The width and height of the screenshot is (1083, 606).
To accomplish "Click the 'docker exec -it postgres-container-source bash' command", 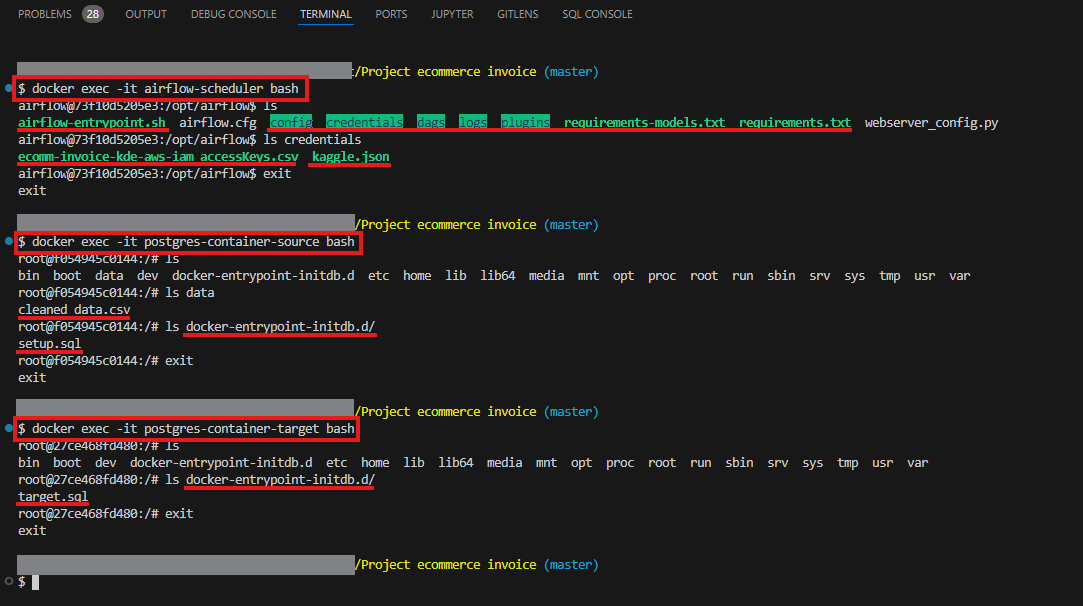I will [193, 241].
